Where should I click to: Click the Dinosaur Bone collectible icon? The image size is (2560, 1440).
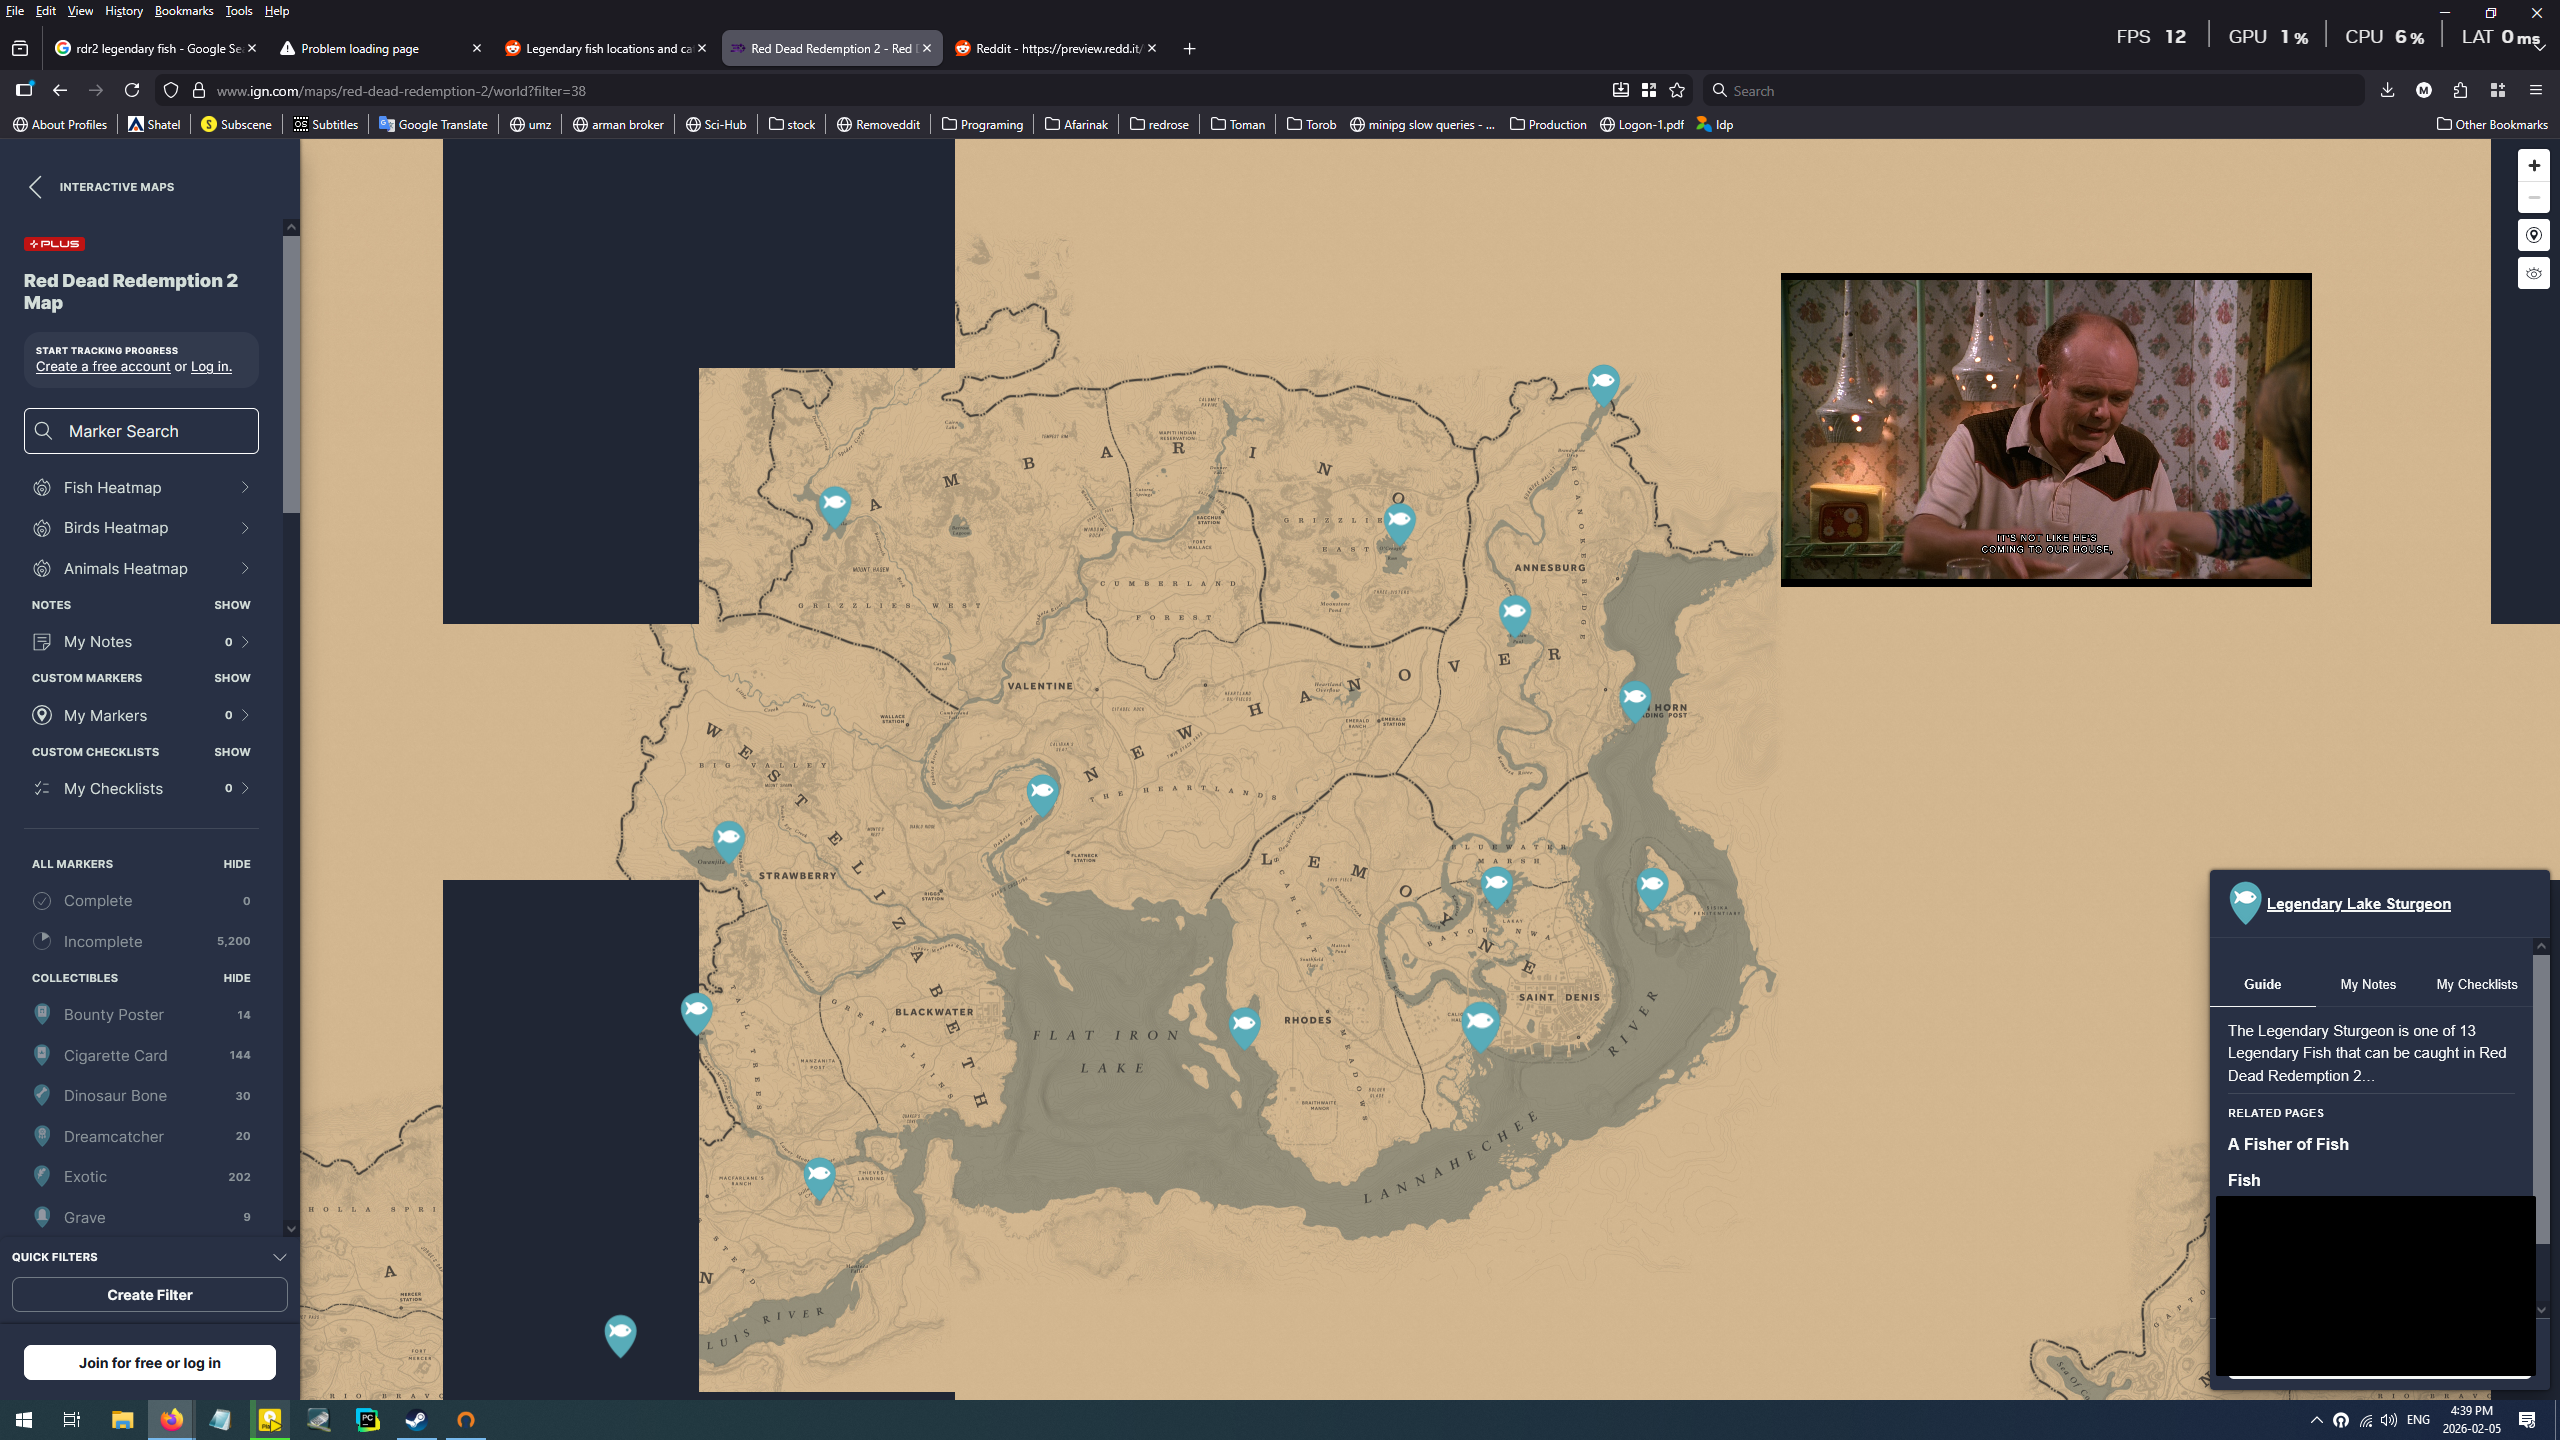tap(42, 1095)
